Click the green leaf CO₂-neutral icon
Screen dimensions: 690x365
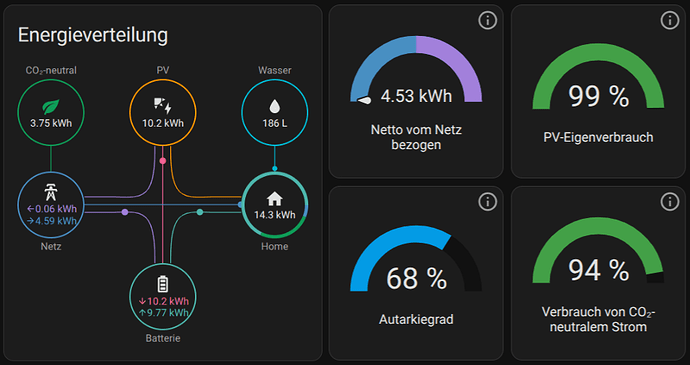coord(51,107)
